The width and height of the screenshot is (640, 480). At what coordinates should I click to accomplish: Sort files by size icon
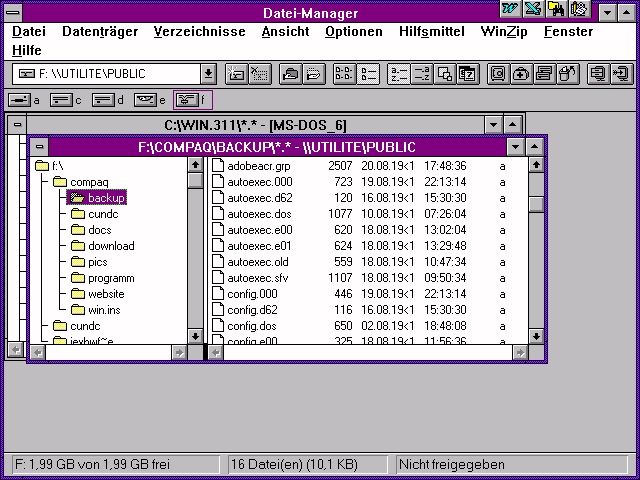445,74
